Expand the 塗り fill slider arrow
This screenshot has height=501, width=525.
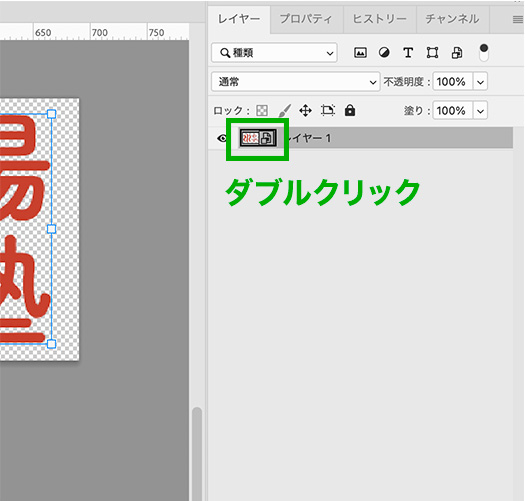click(x=480, y=111)
